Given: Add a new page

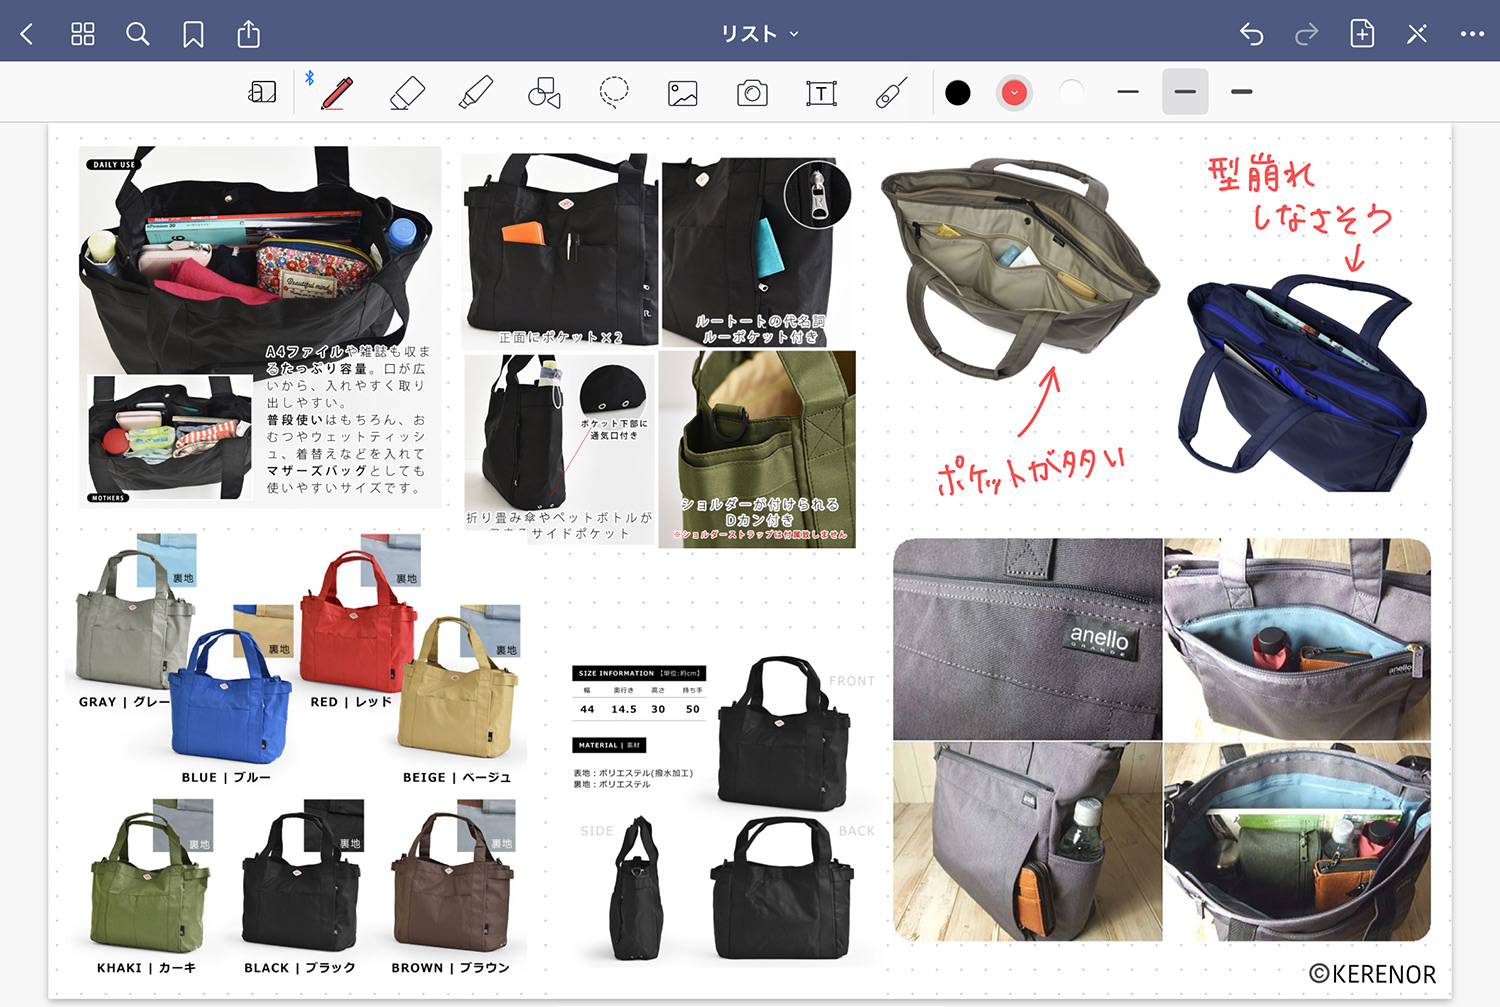Looking at the screenshot, I should 1362,34.
